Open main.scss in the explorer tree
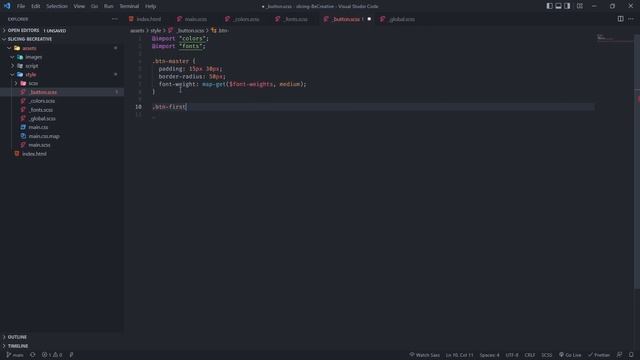This screenshot has width=640, height=360. (x=39, y=145)
